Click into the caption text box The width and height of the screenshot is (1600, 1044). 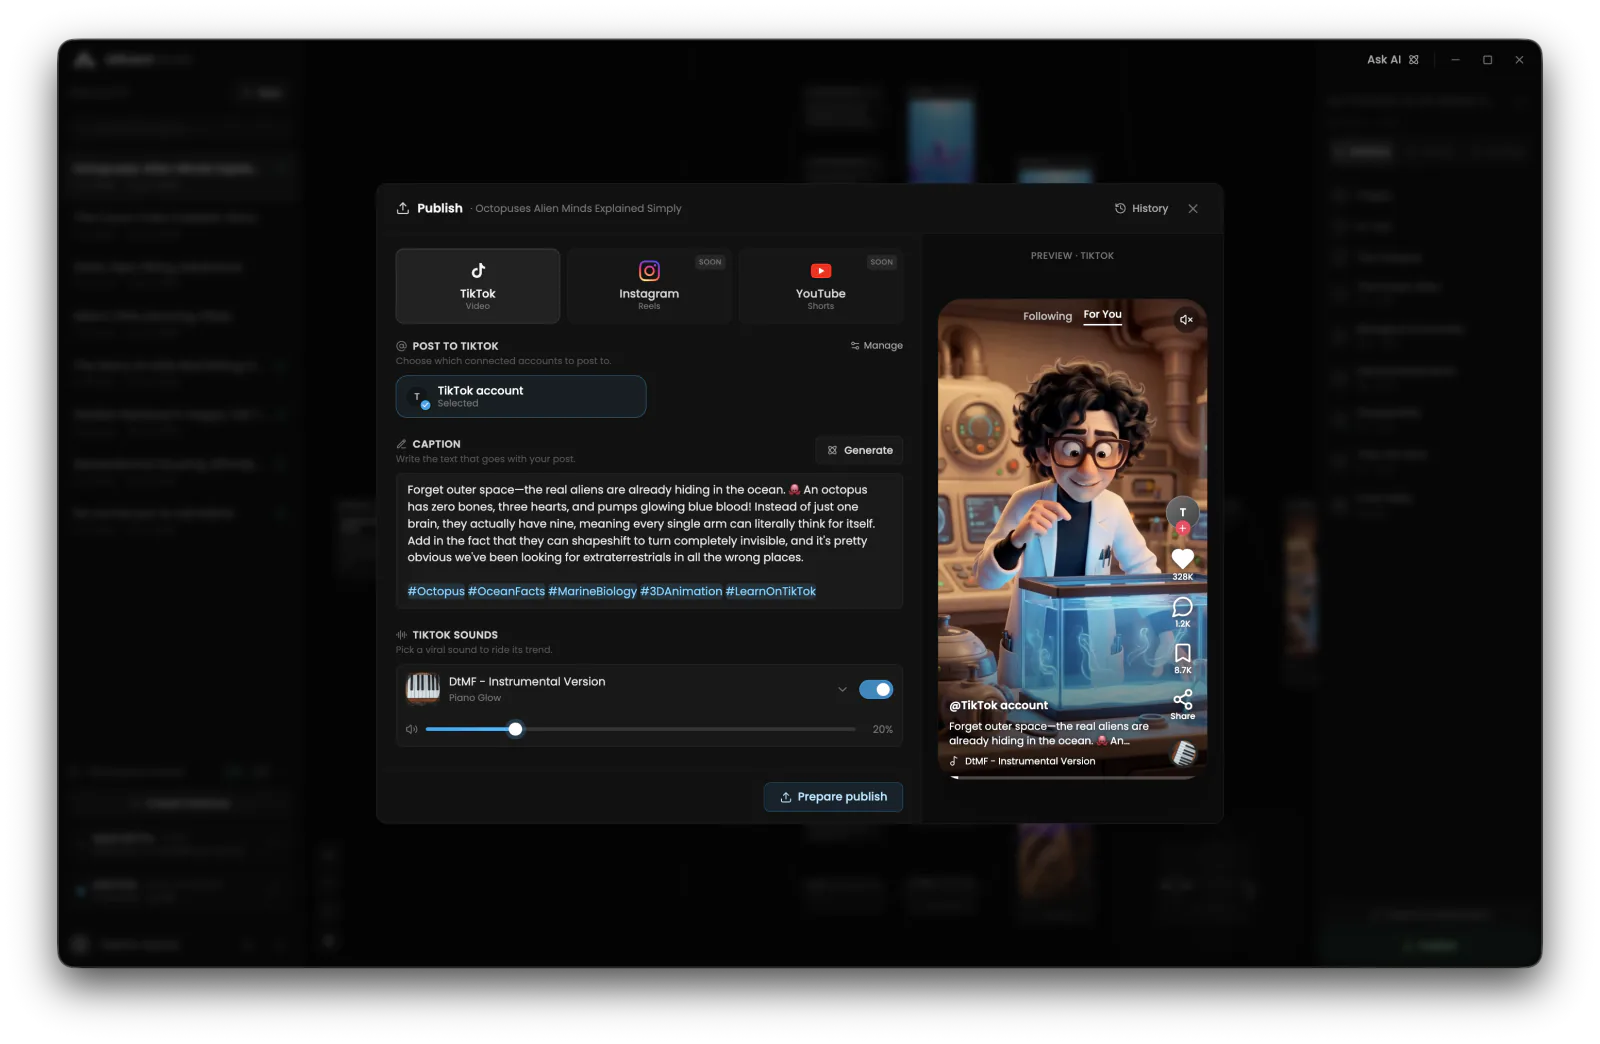coord(649,541)
